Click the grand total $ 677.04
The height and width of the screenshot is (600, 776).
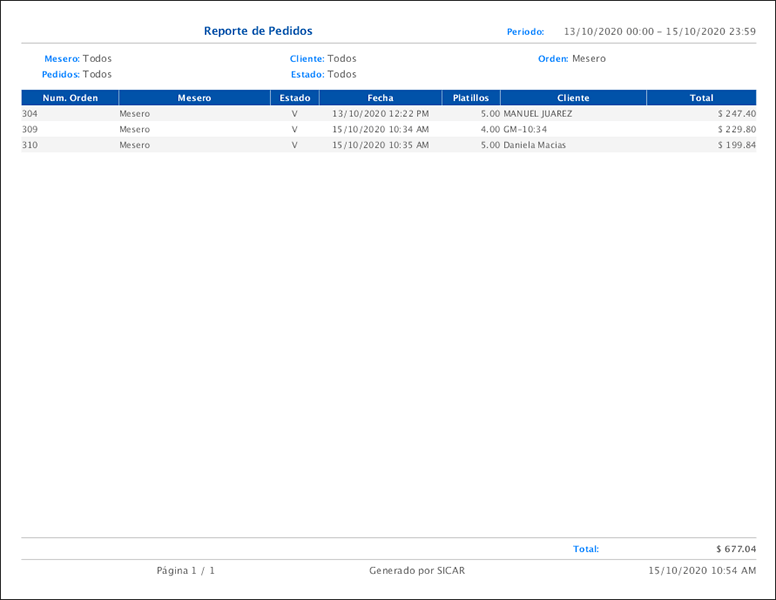[x=736, y=549]
